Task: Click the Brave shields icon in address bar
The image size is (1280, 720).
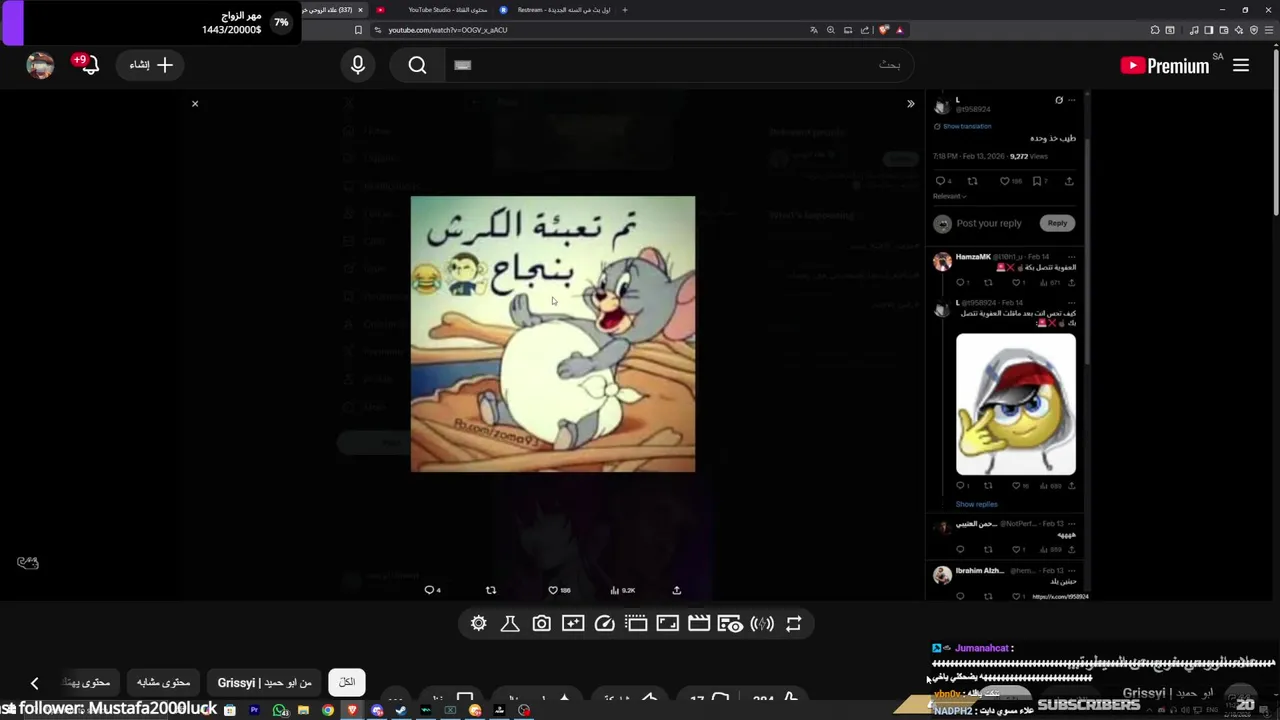Action: tap(883, 30)
